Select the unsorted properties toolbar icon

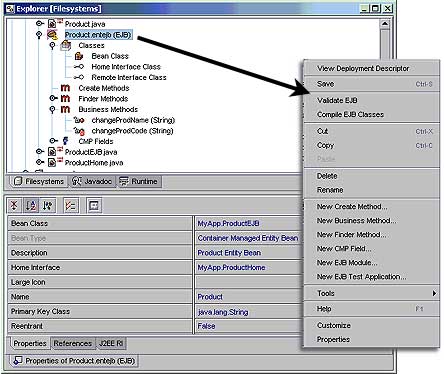[14, 205]
